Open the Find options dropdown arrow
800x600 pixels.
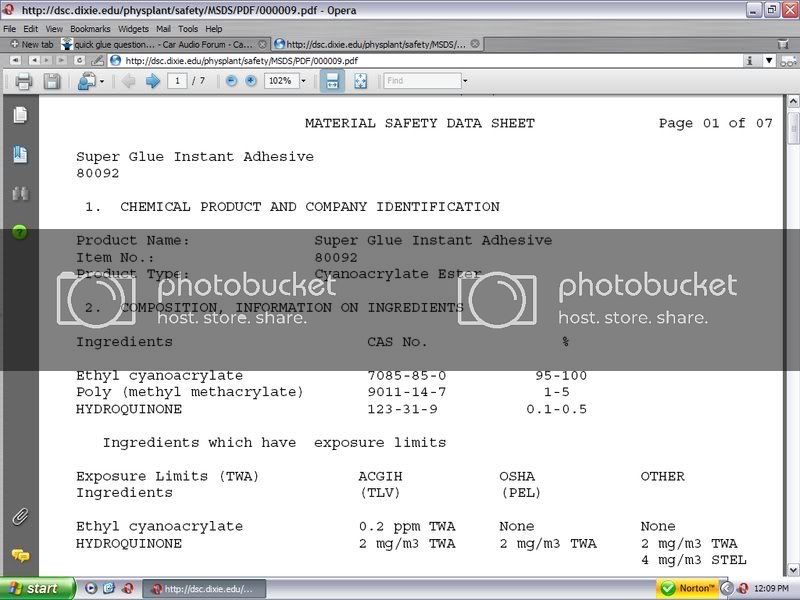[465, 81]
